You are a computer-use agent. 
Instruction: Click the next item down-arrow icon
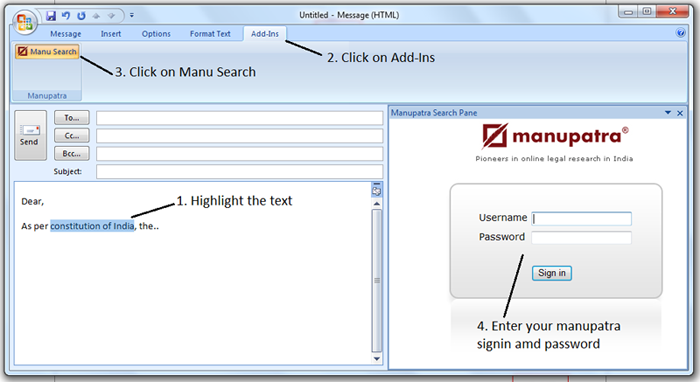click(111, 16)
